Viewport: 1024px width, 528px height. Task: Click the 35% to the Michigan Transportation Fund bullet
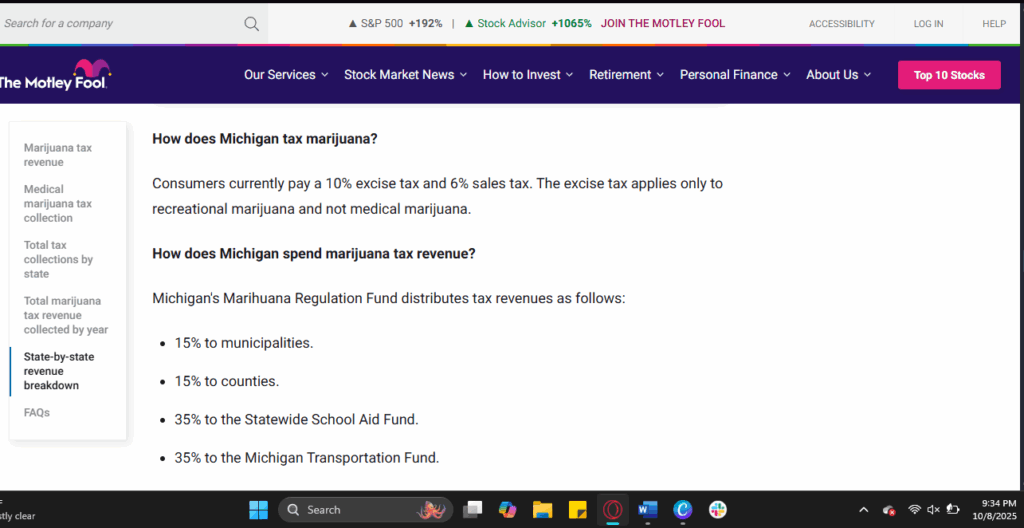307,458
